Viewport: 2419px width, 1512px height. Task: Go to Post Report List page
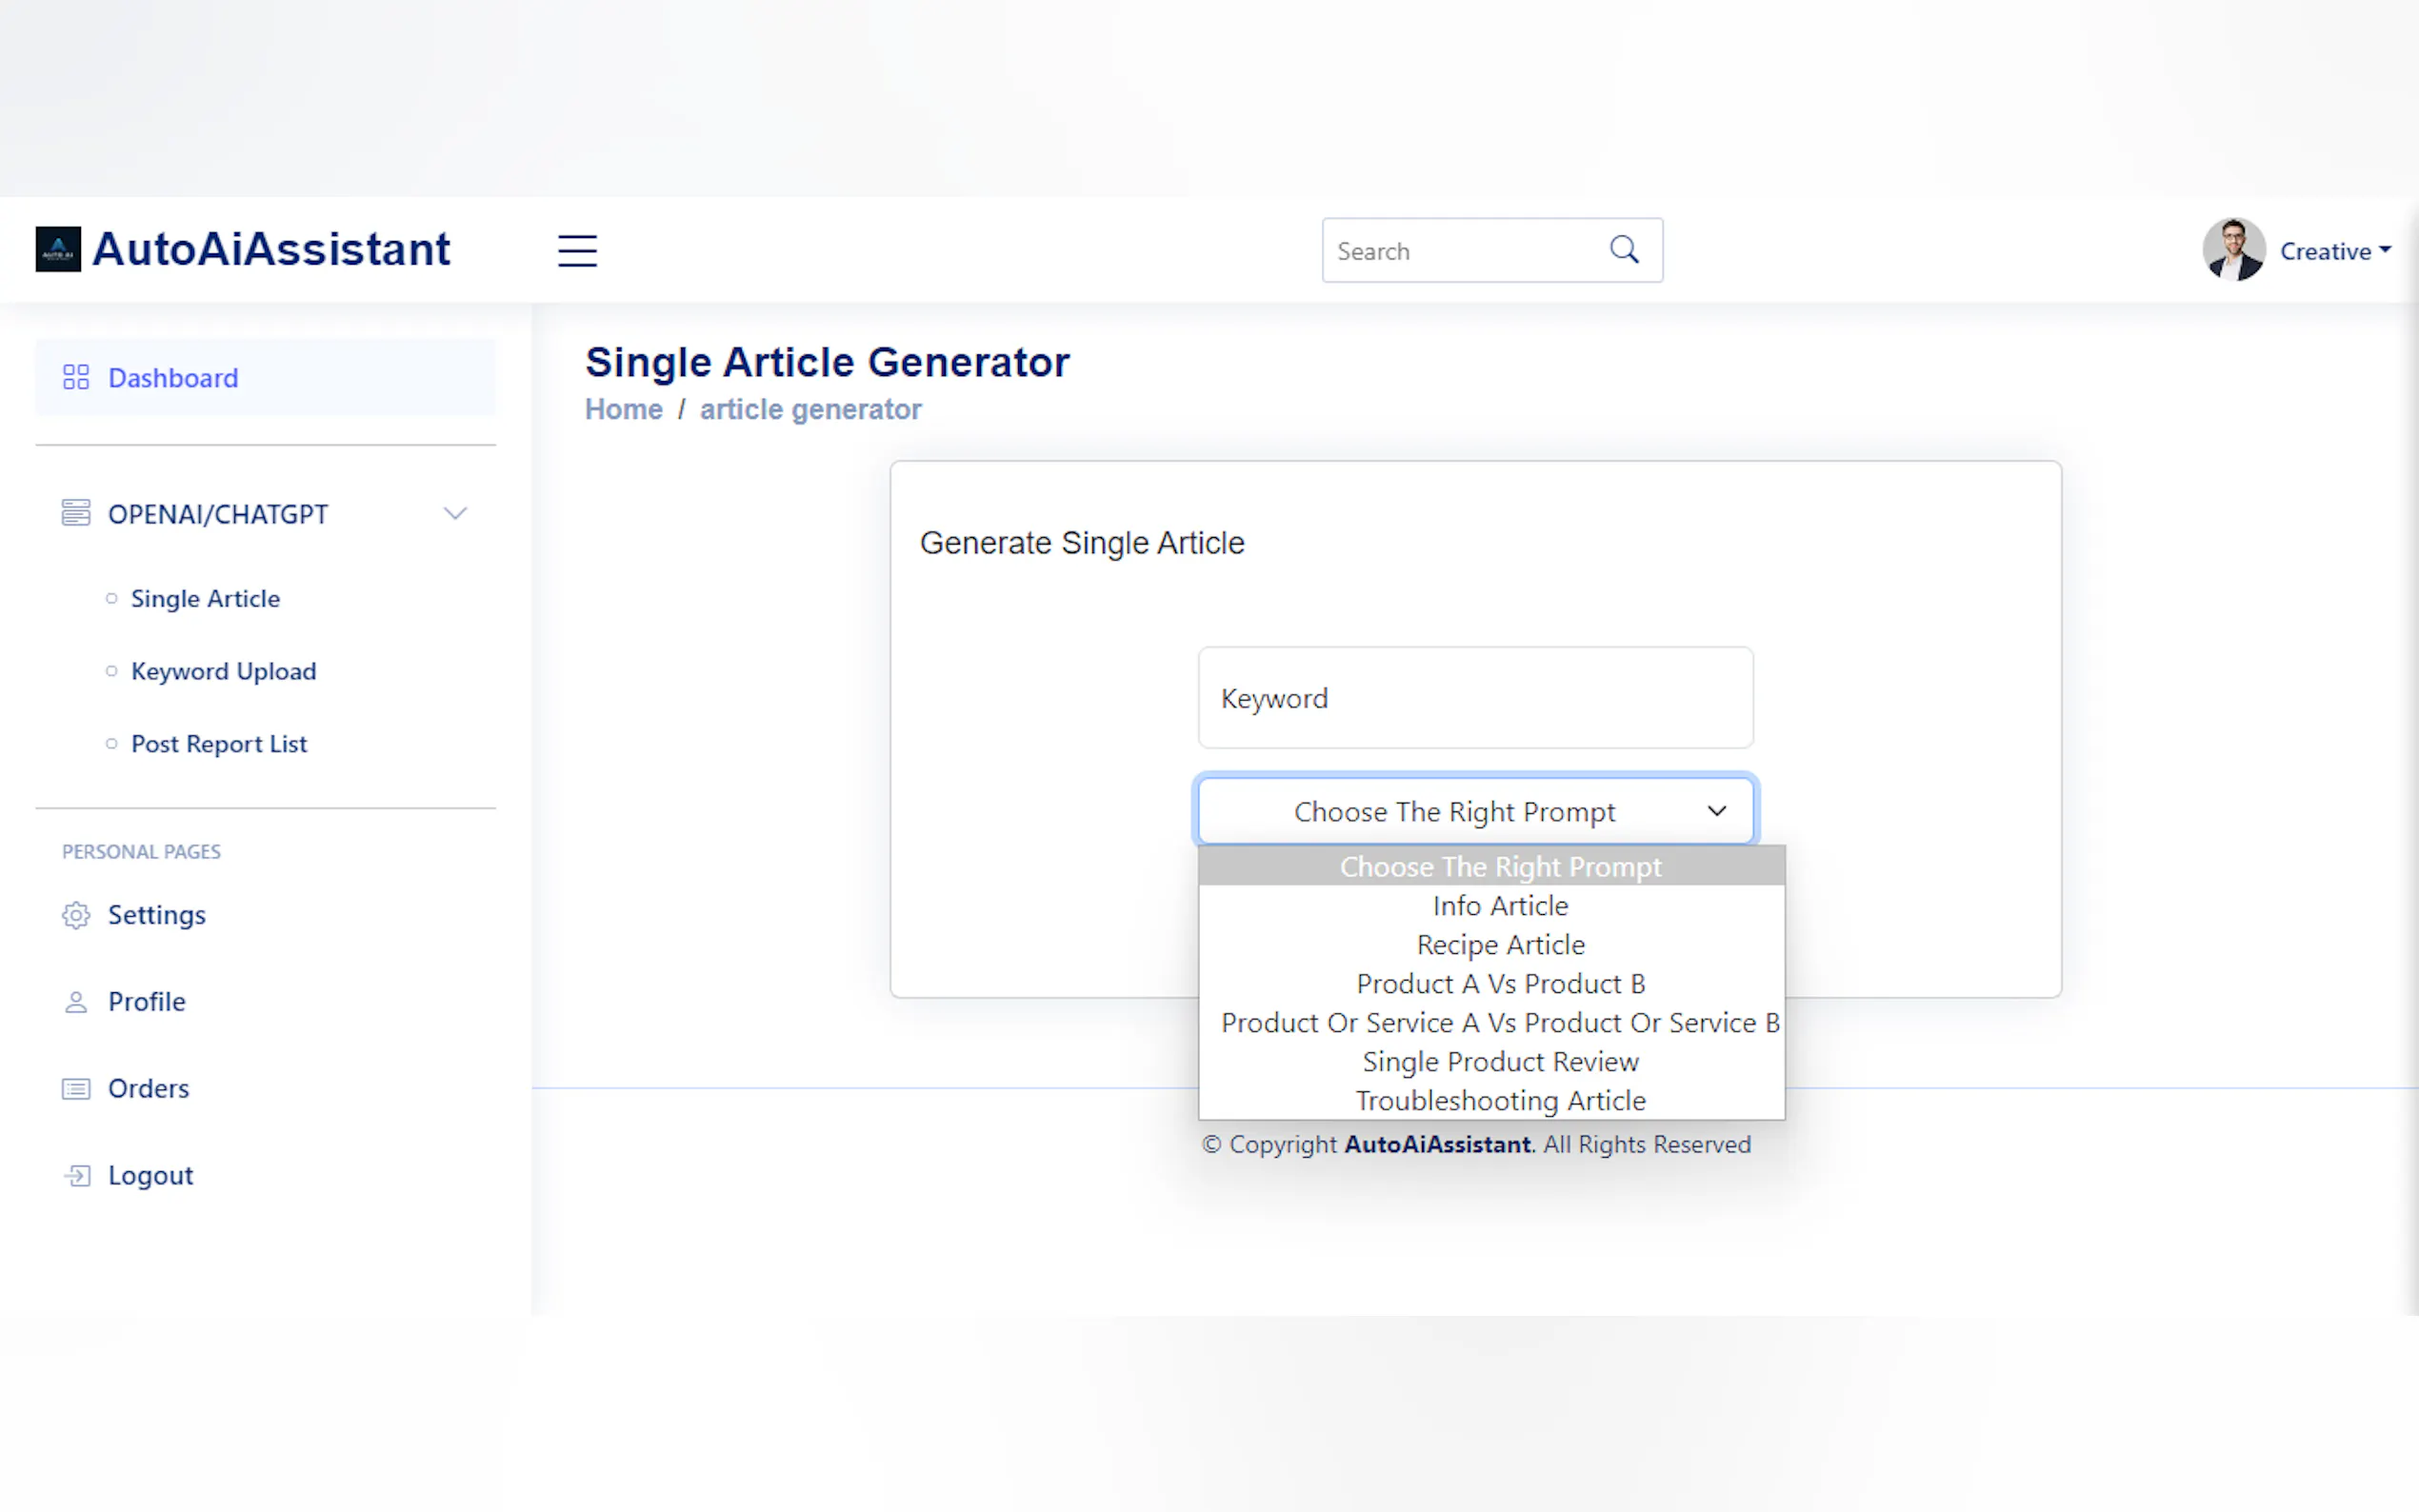pos(219,744)
